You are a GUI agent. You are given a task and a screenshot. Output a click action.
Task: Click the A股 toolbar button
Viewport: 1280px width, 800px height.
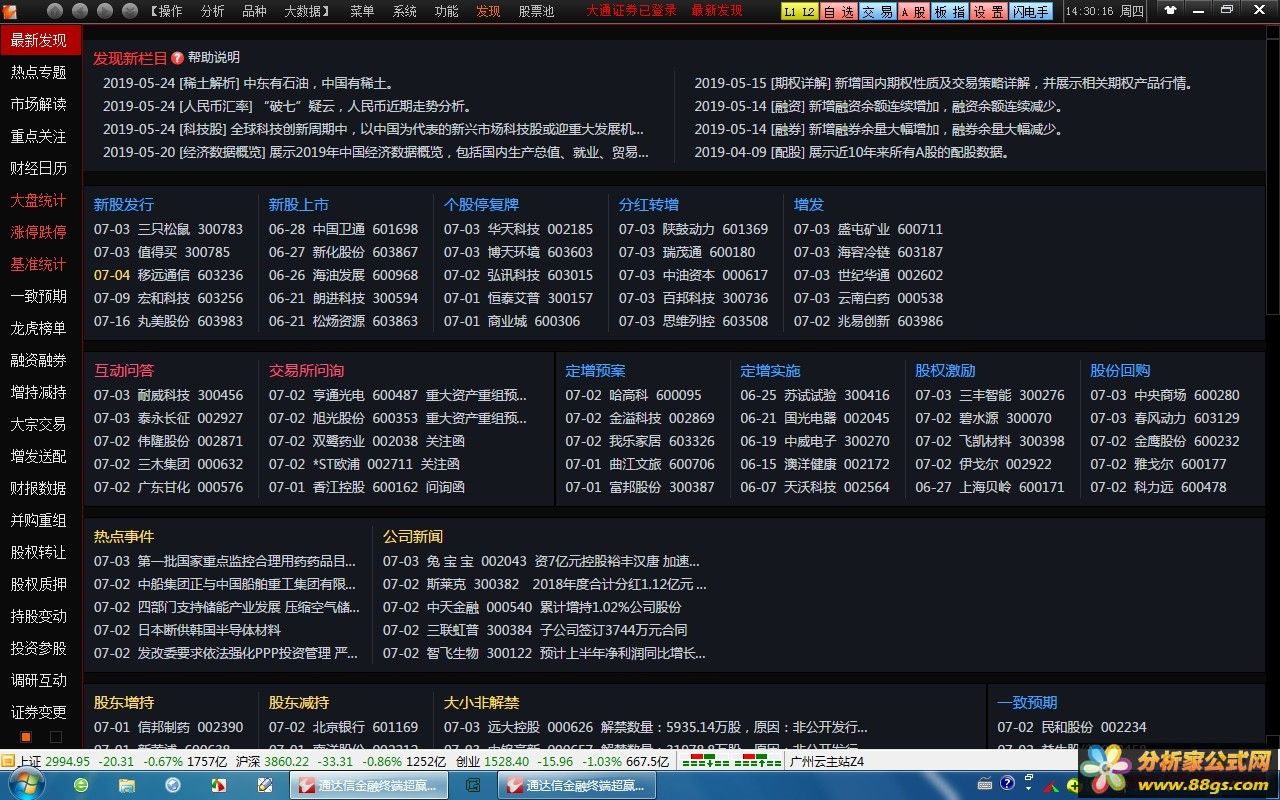913,12
